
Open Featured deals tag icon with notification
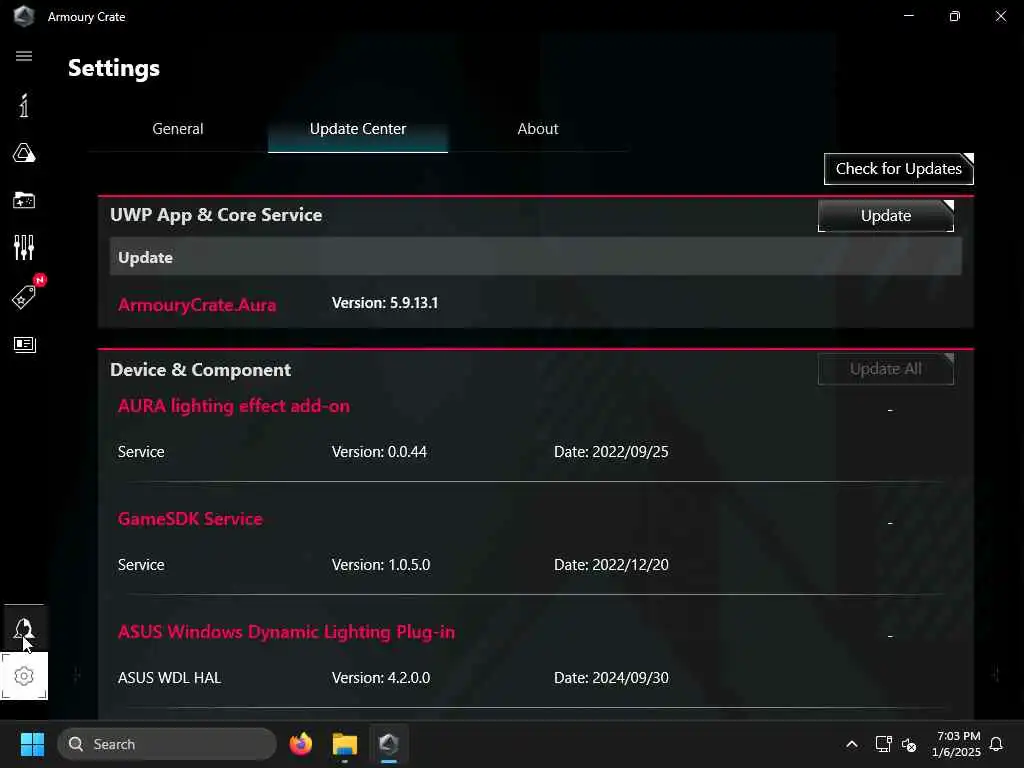pos(26,295)
